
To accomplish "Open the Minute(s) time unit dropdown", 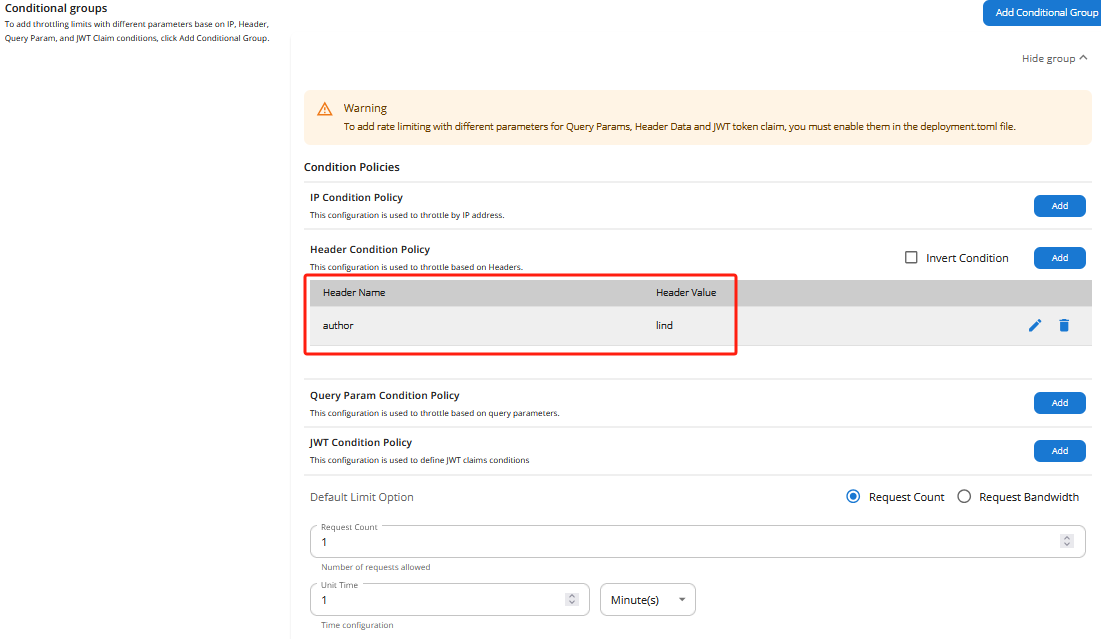I will point(647,600).
